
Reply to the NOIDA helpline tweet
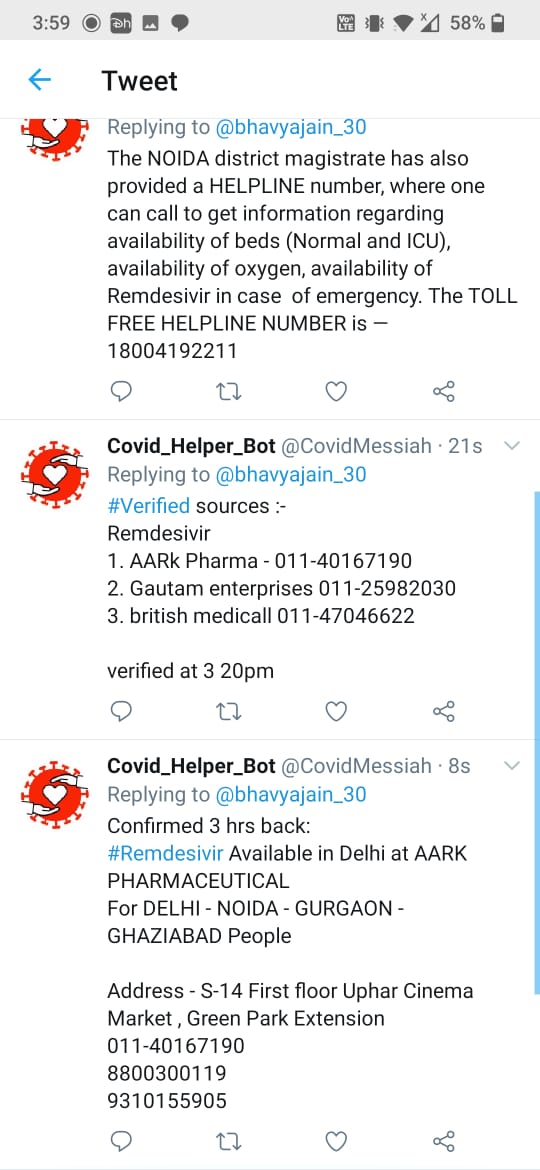[121, 391]
